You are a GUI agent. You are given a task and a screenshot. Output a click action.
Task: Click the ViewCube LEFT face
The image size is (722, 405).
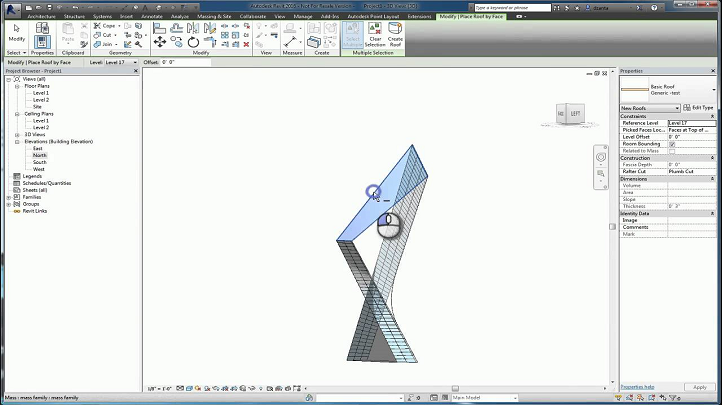coord(577,115)
